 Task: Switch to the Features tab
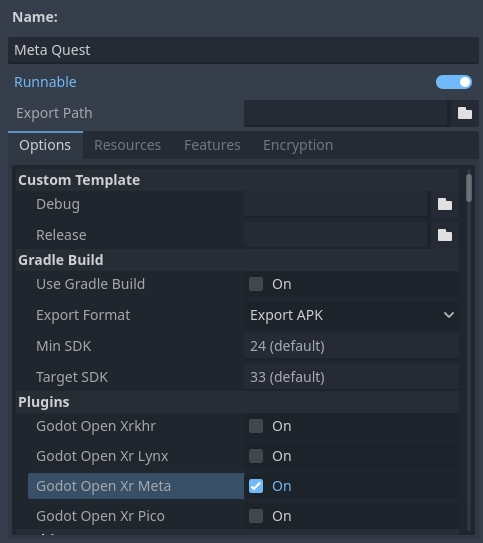(212, 145)
